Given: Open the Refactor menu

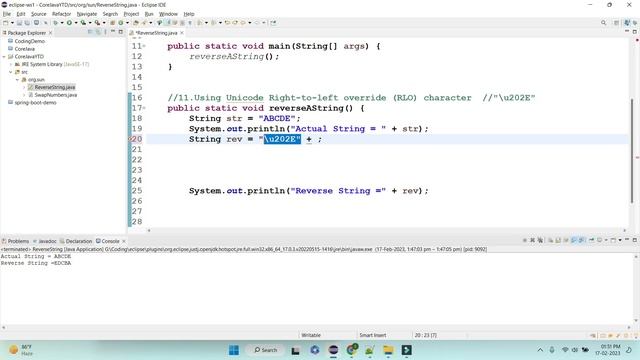Looking at the screenshot, I should (x=62, y=14).
